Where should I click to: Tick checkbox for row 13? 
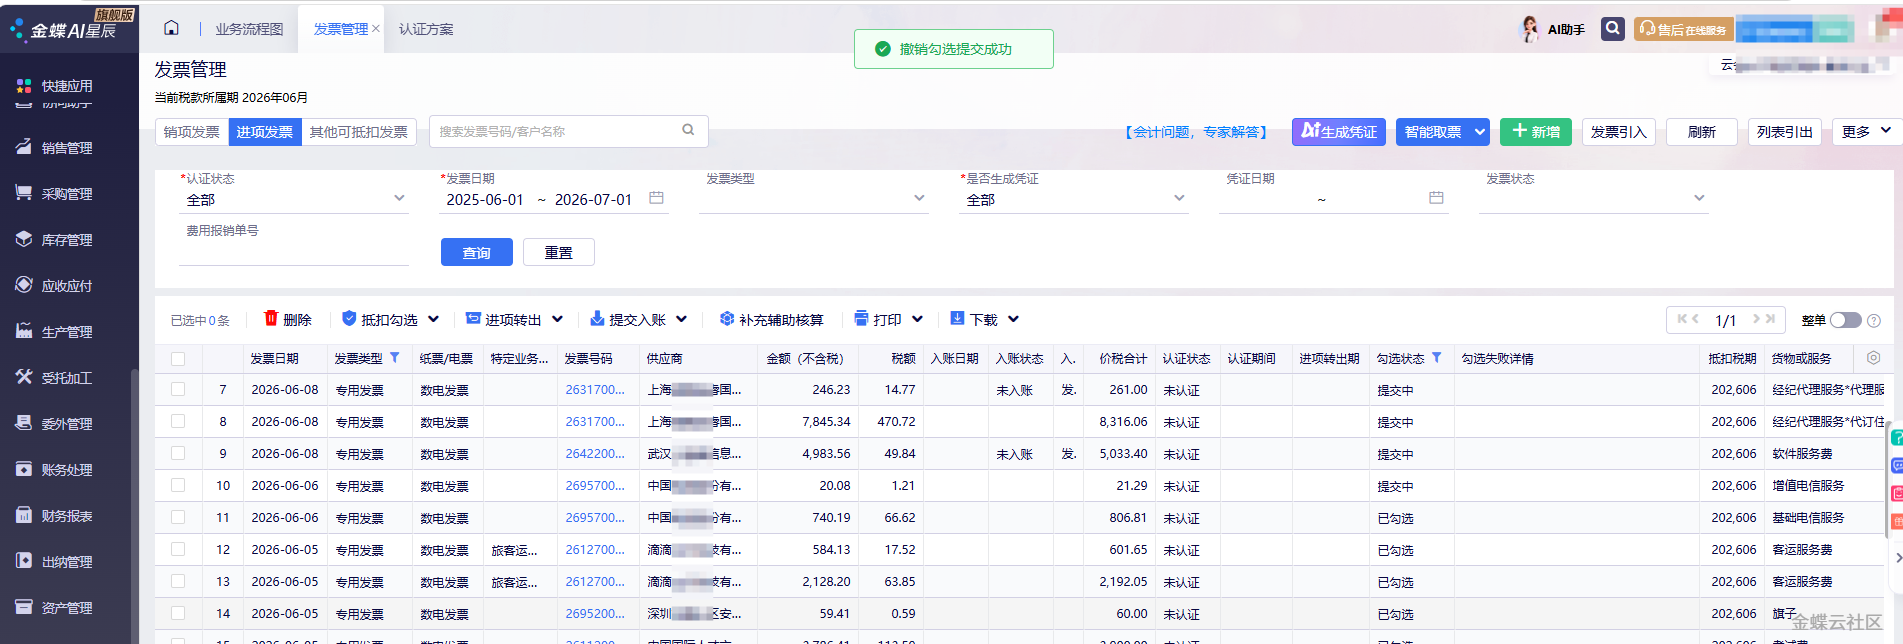pos(178,582)
